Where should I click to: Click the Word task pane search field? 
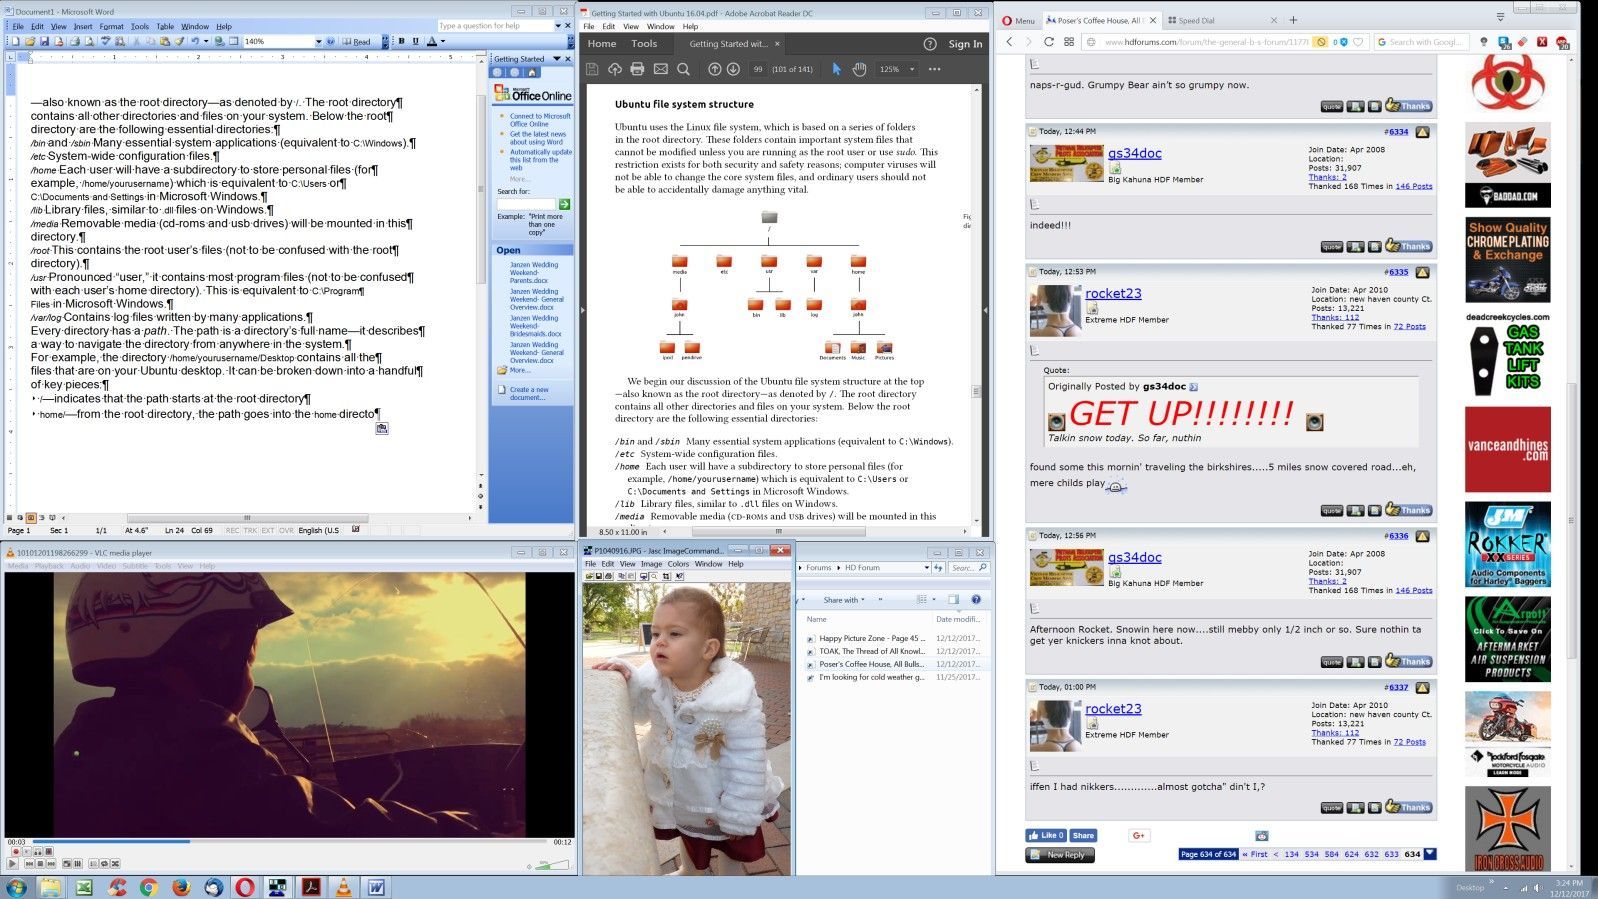(526, 204)
